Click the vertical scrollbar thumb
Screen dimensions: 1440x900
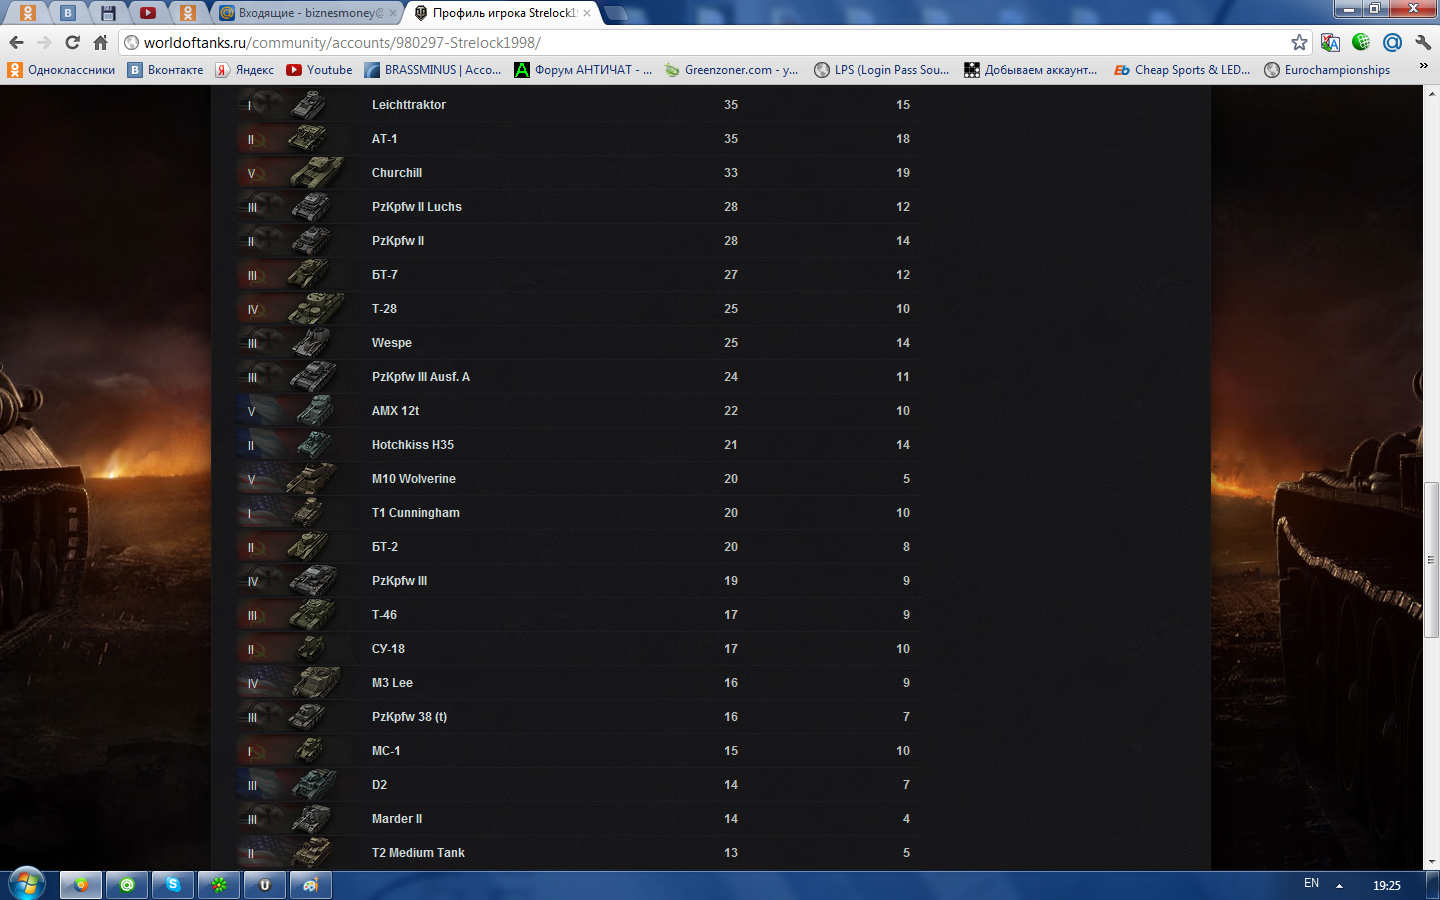[1431, 560]
